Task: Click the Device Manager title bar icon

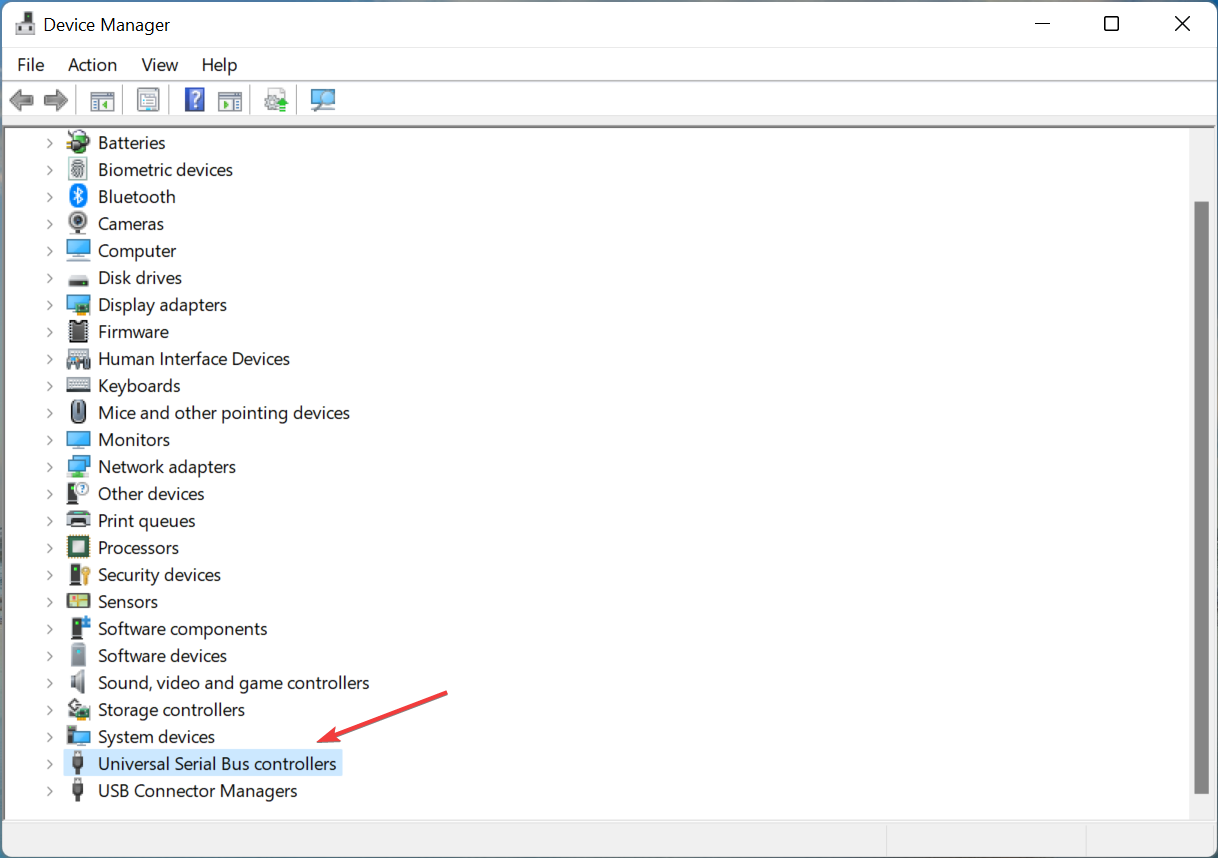Action: click(x=25, y=24)
